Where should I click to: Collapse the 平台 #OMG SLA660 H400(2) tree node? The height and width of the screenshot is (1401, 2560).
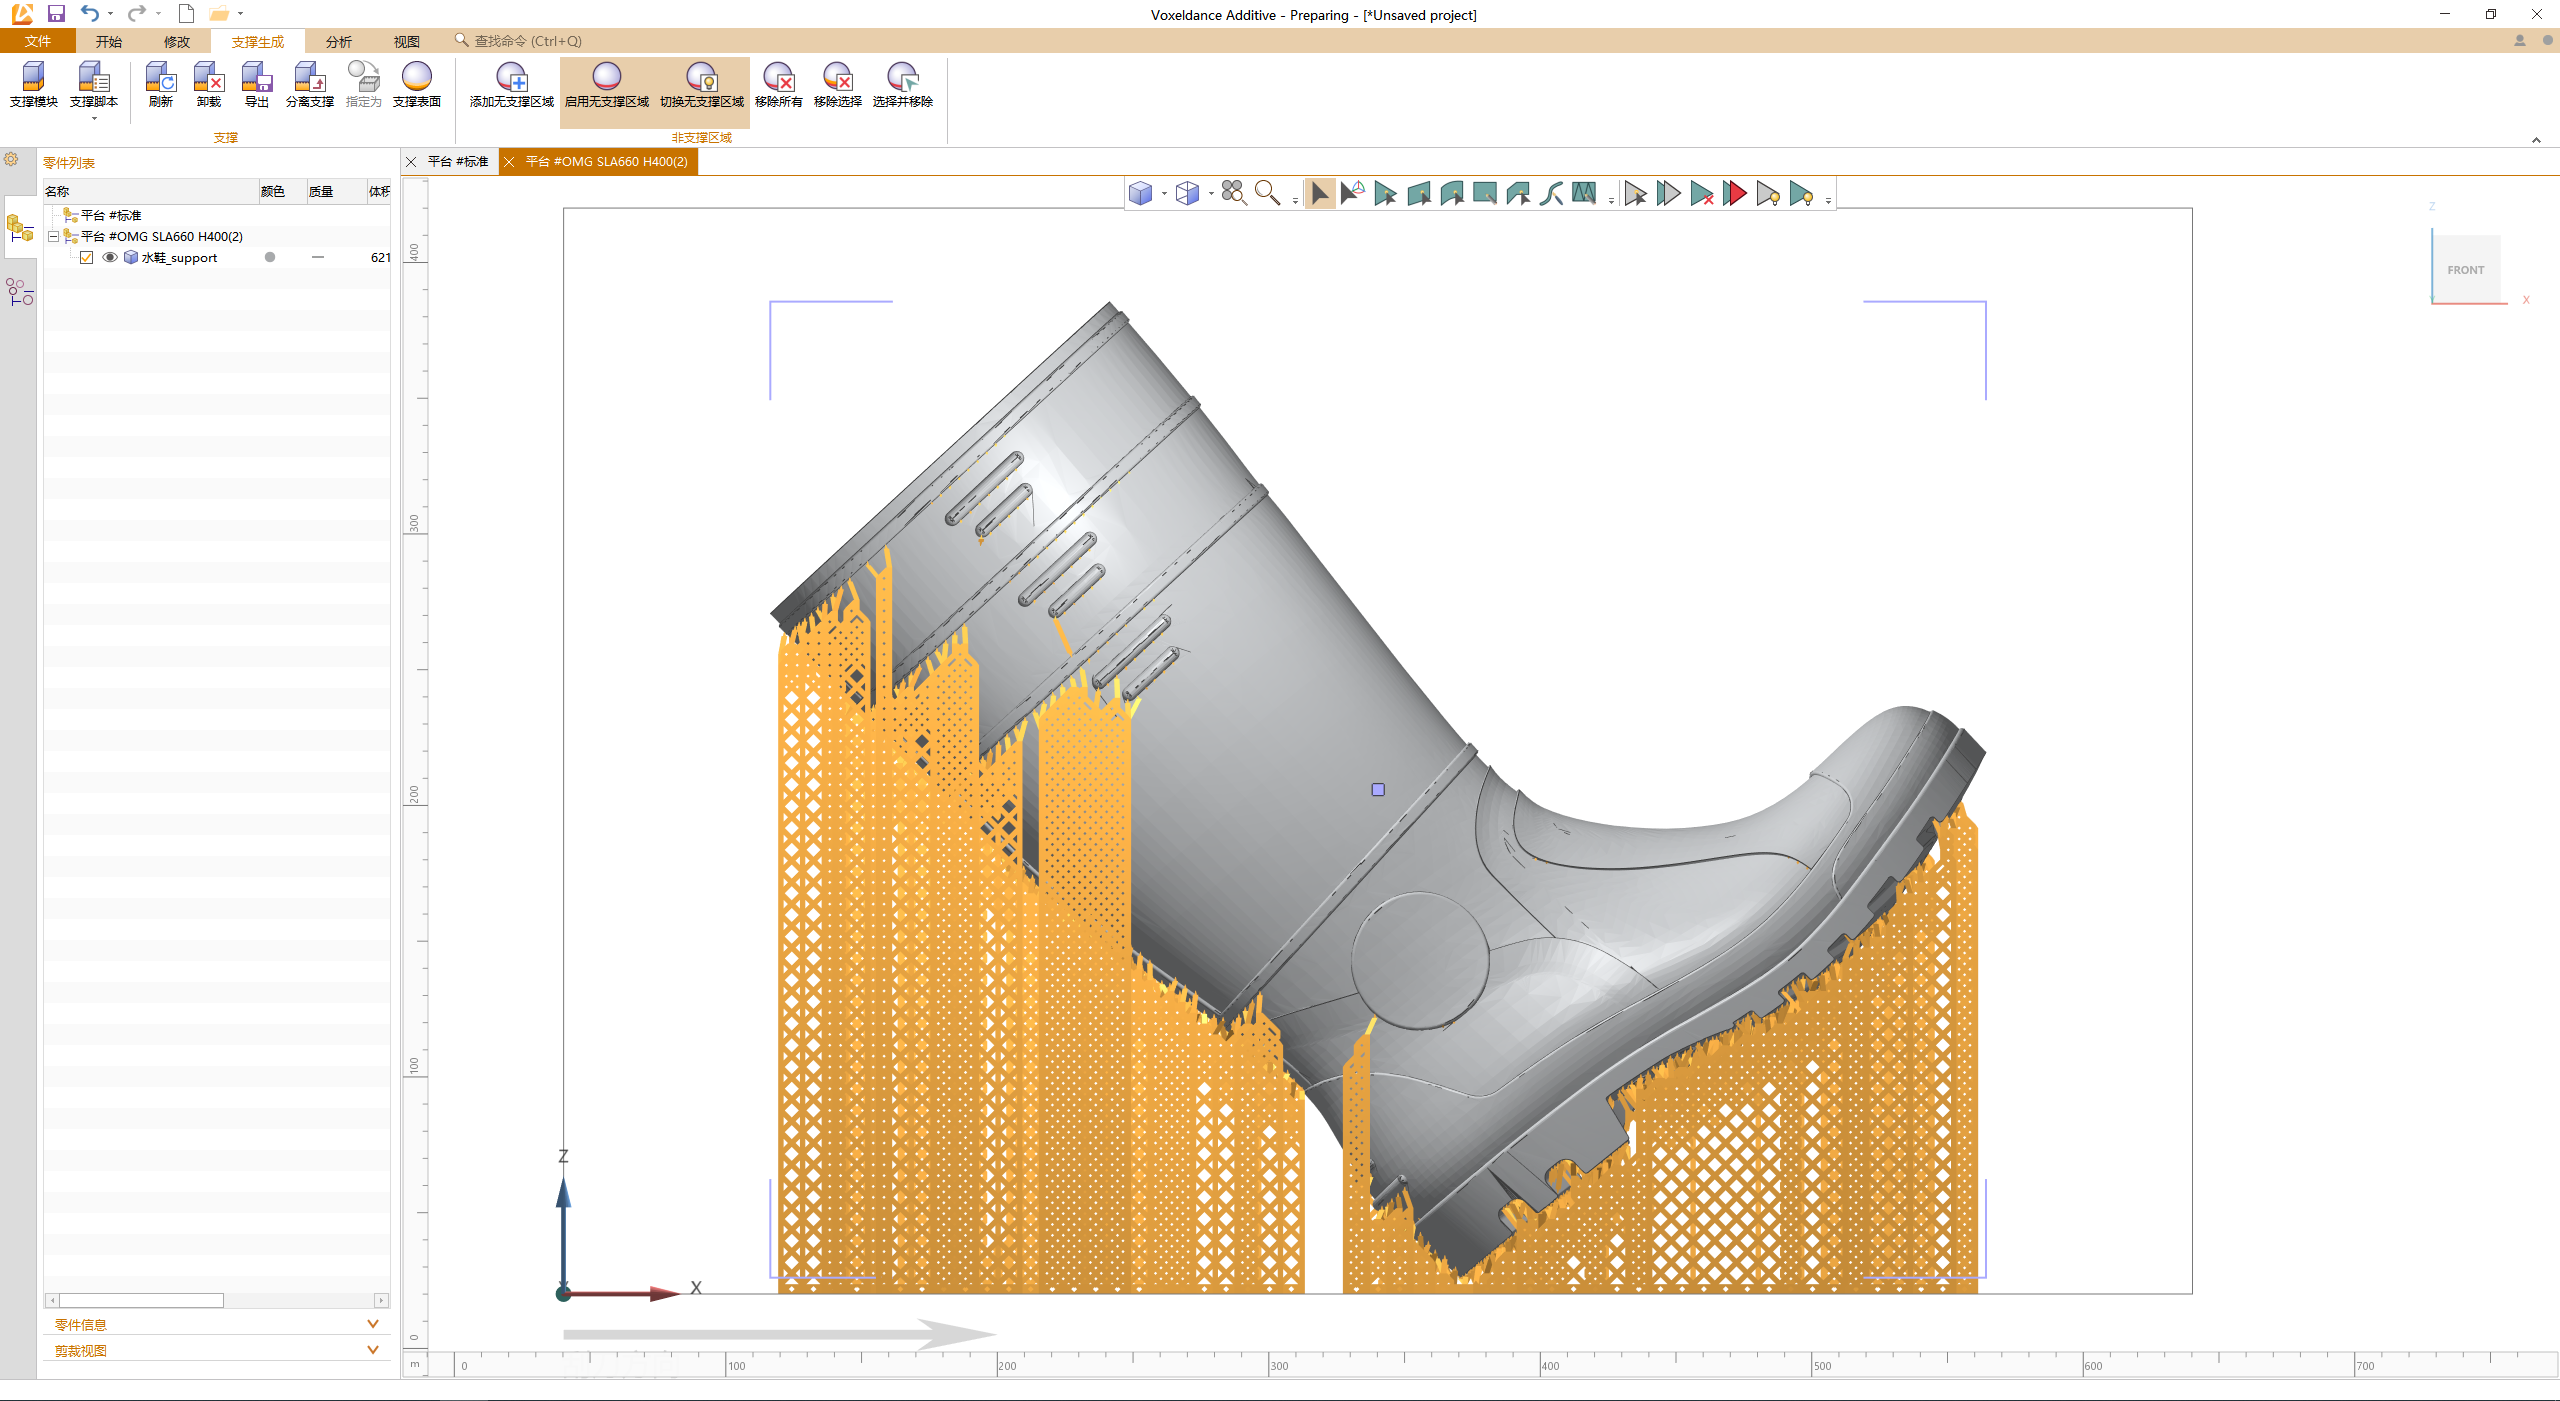tap(54, 237)
